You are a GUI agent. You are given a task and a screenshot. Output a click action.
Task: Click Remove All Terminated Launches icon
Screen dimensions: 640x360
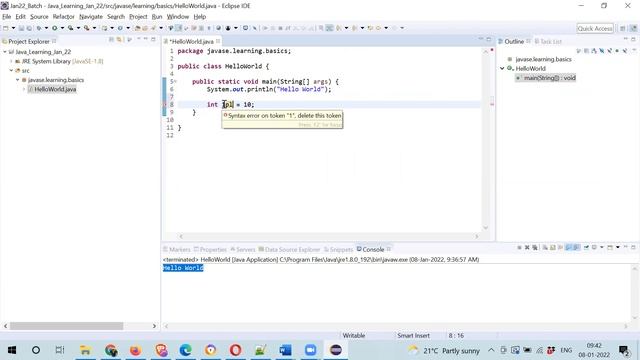pos(535,247)
